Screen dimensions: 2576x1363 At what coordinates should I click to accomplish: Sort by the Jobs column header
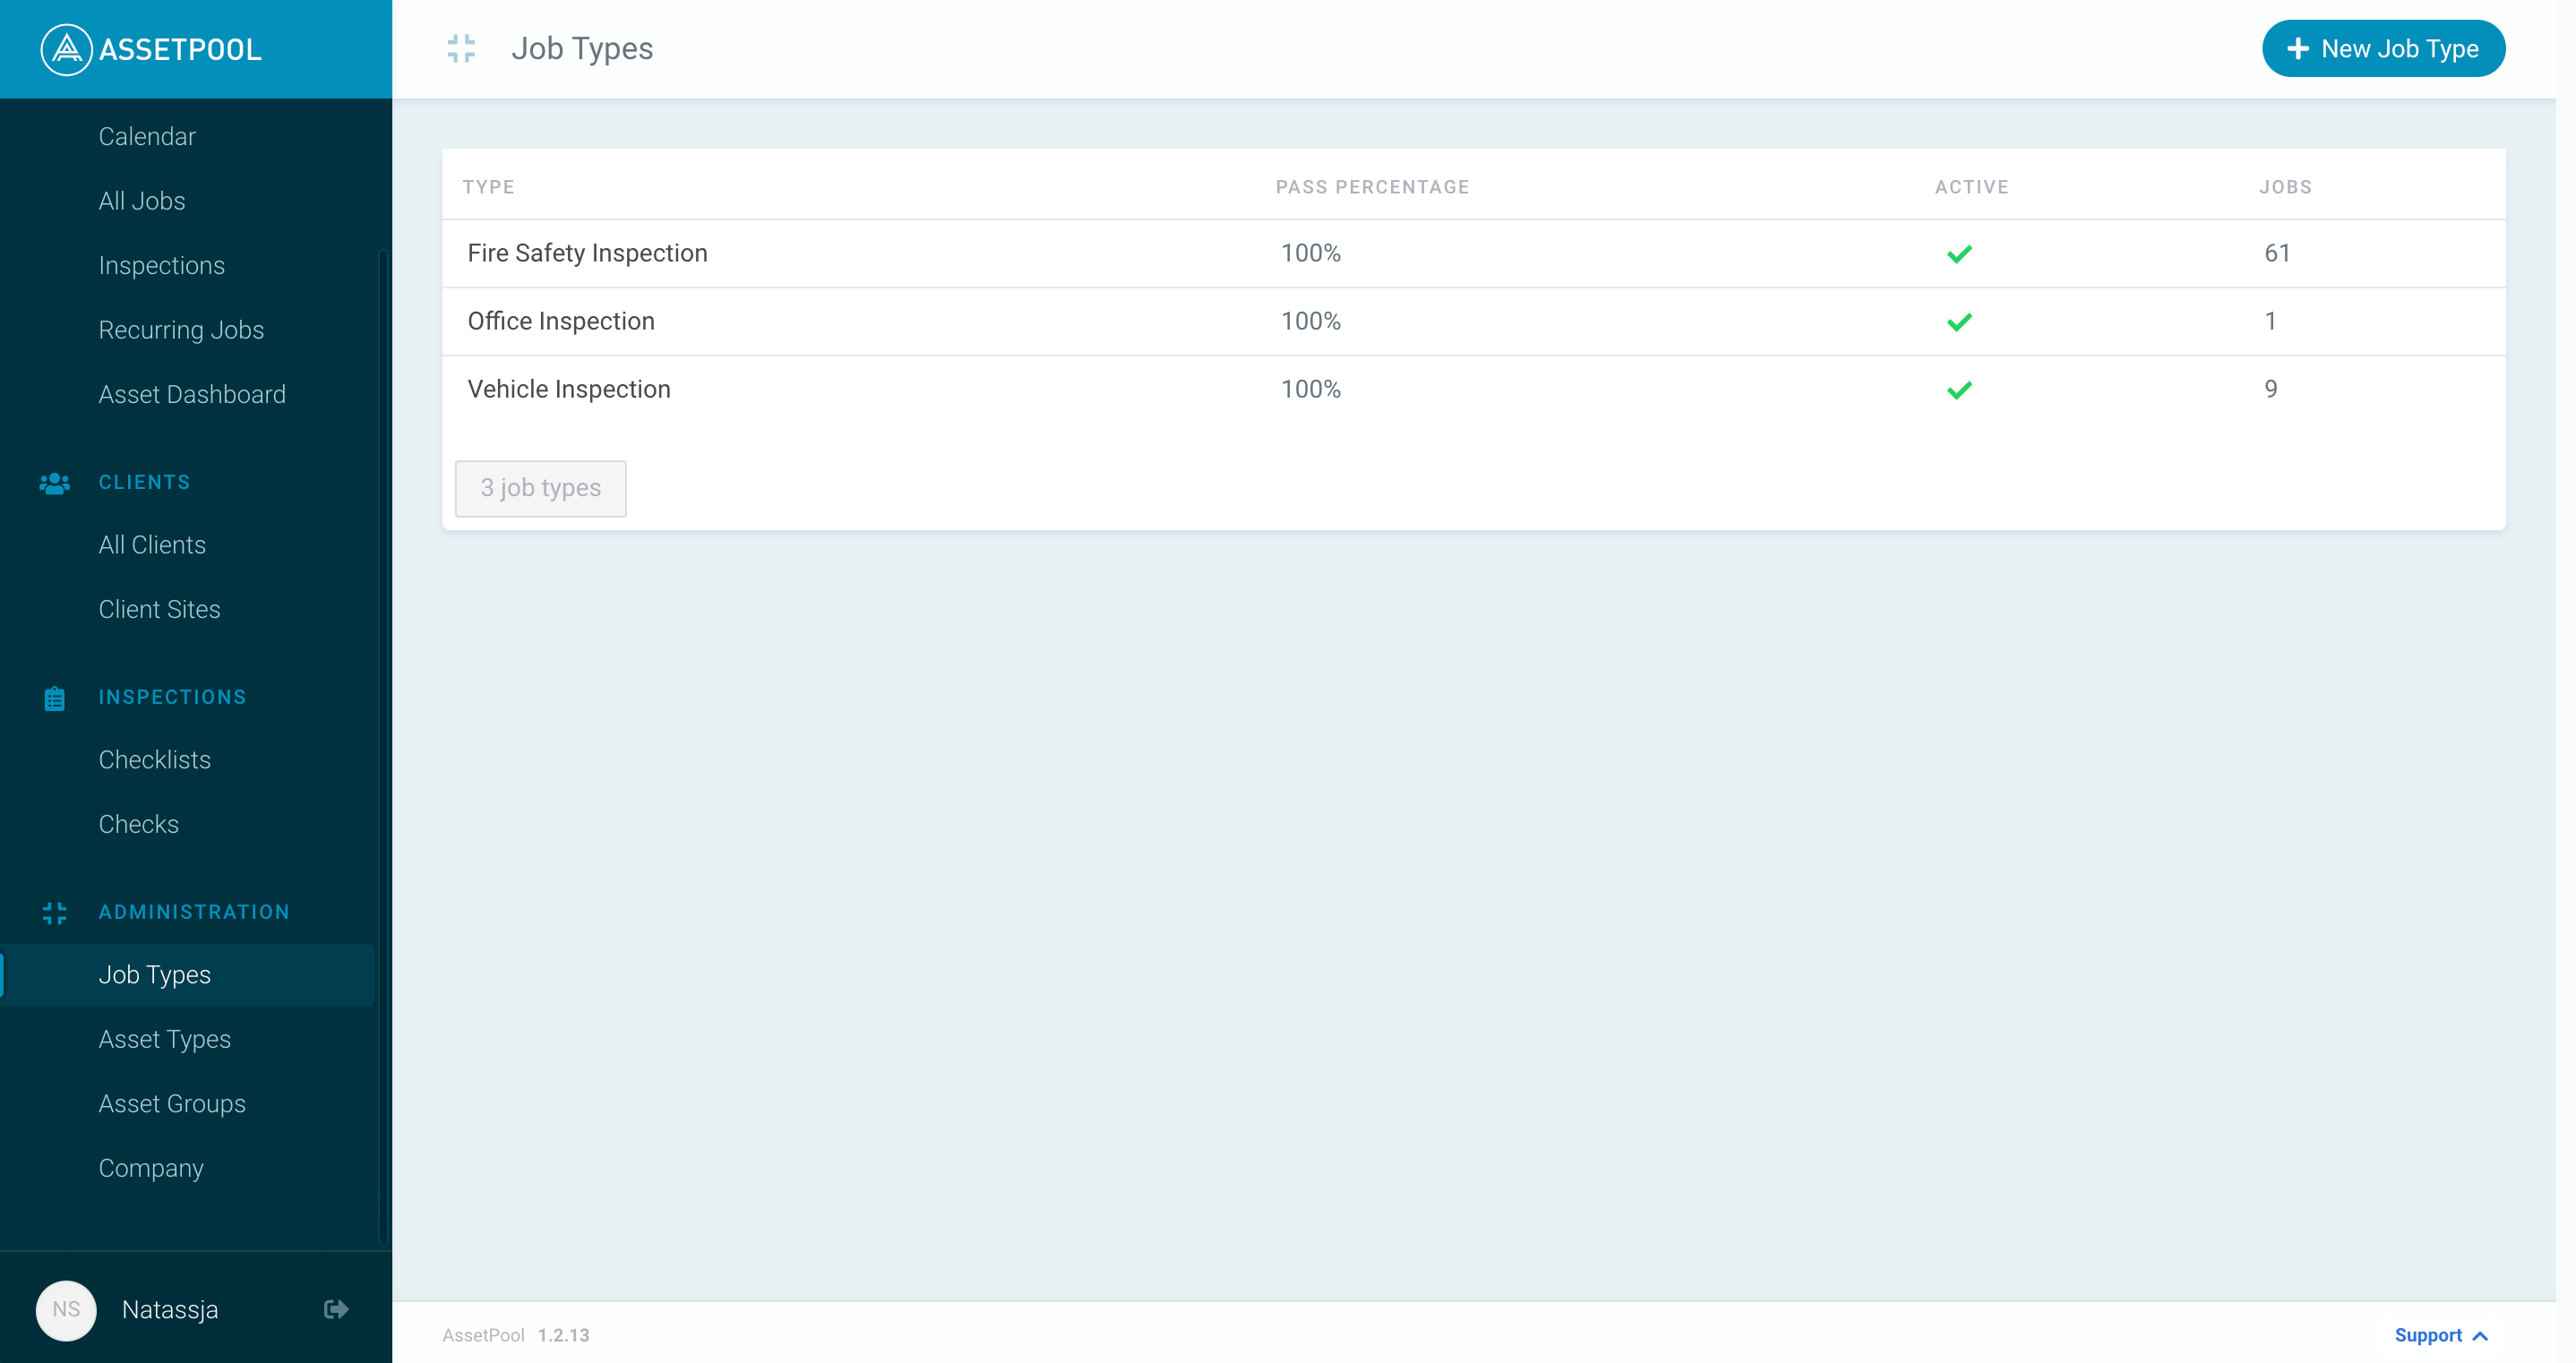tap(2285, 187)
